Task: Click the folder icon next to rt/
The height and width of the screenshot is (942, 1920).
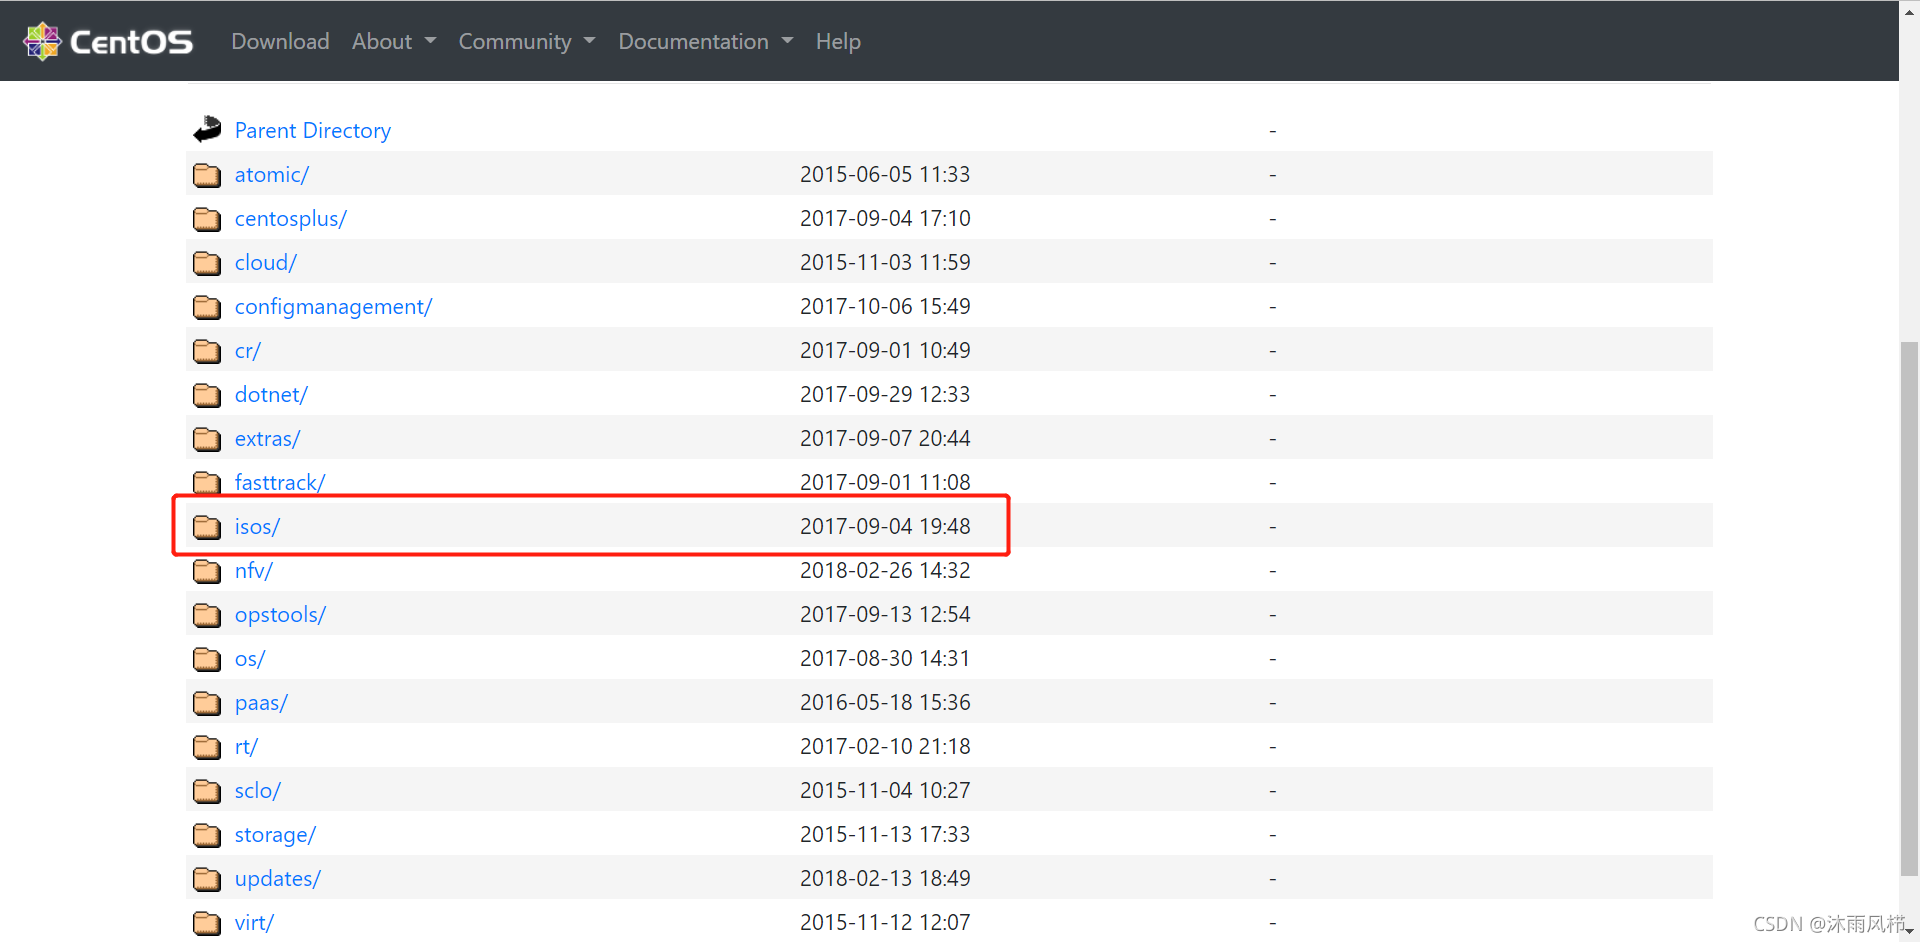Action: [207, 747]
